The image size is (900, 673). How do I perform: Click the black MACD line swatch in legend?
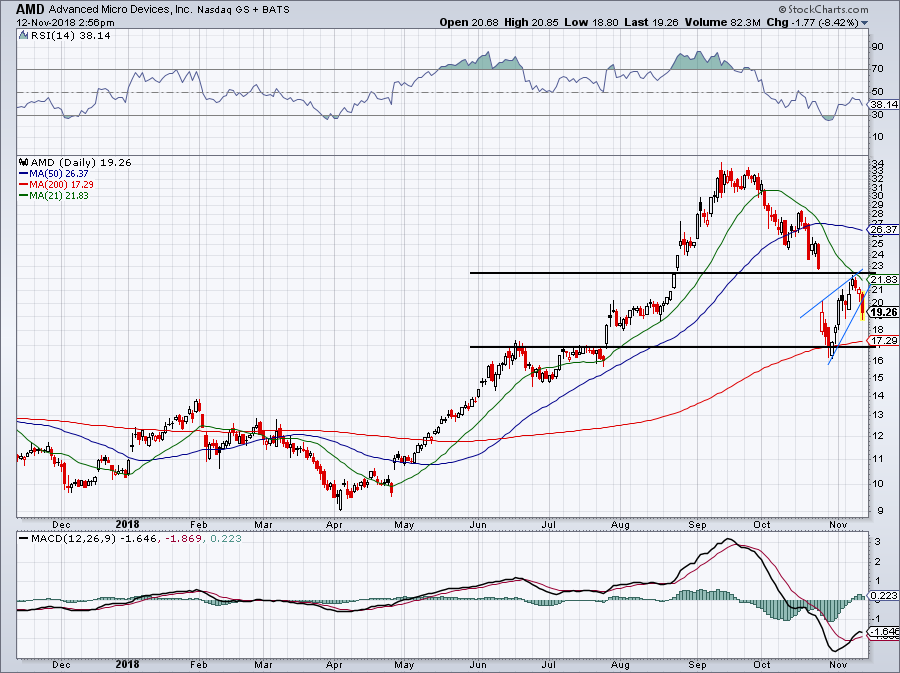pos(24,539)
